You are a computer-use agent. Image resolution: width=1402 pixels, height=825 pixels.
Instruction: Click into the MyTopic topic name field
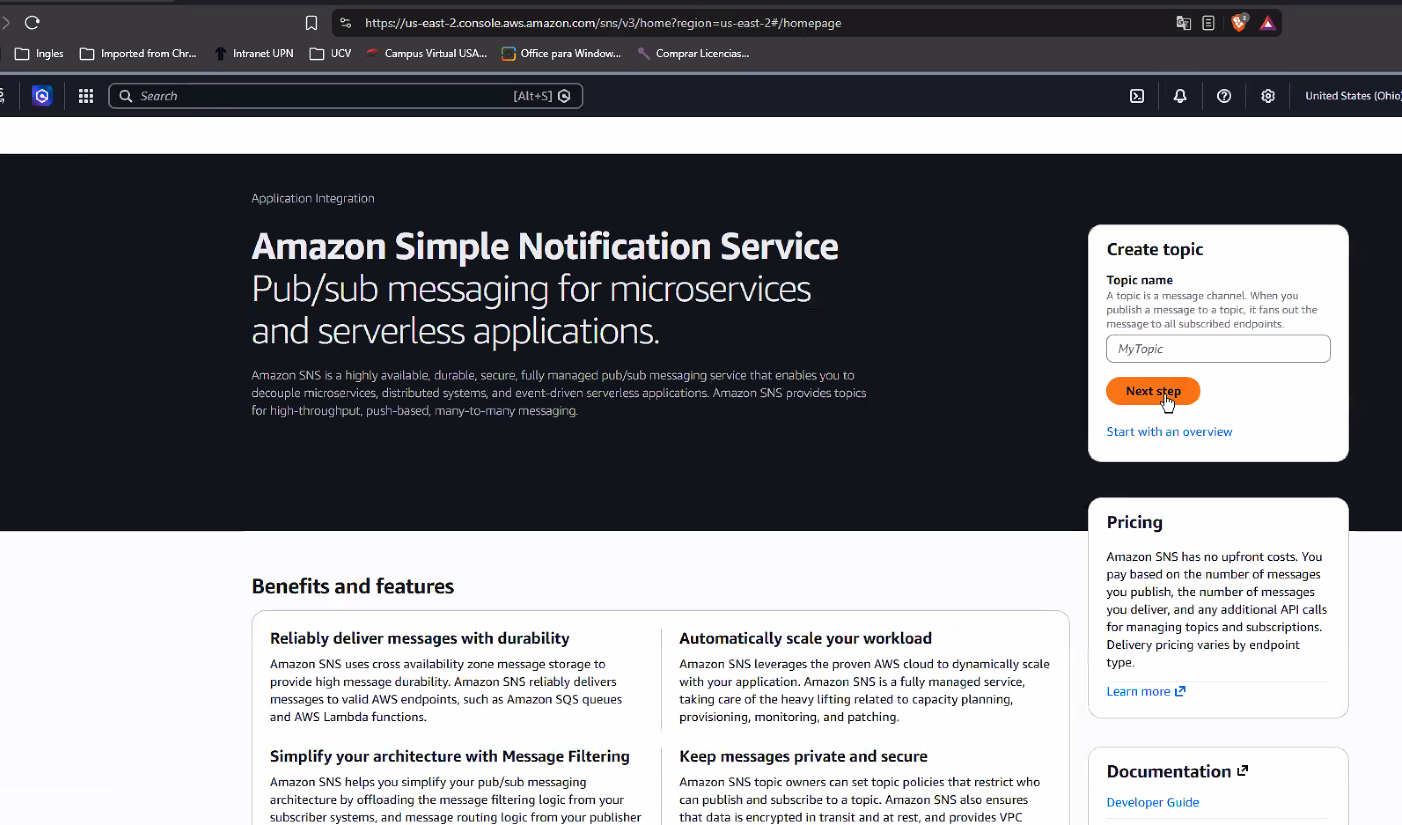point(1218,349)
